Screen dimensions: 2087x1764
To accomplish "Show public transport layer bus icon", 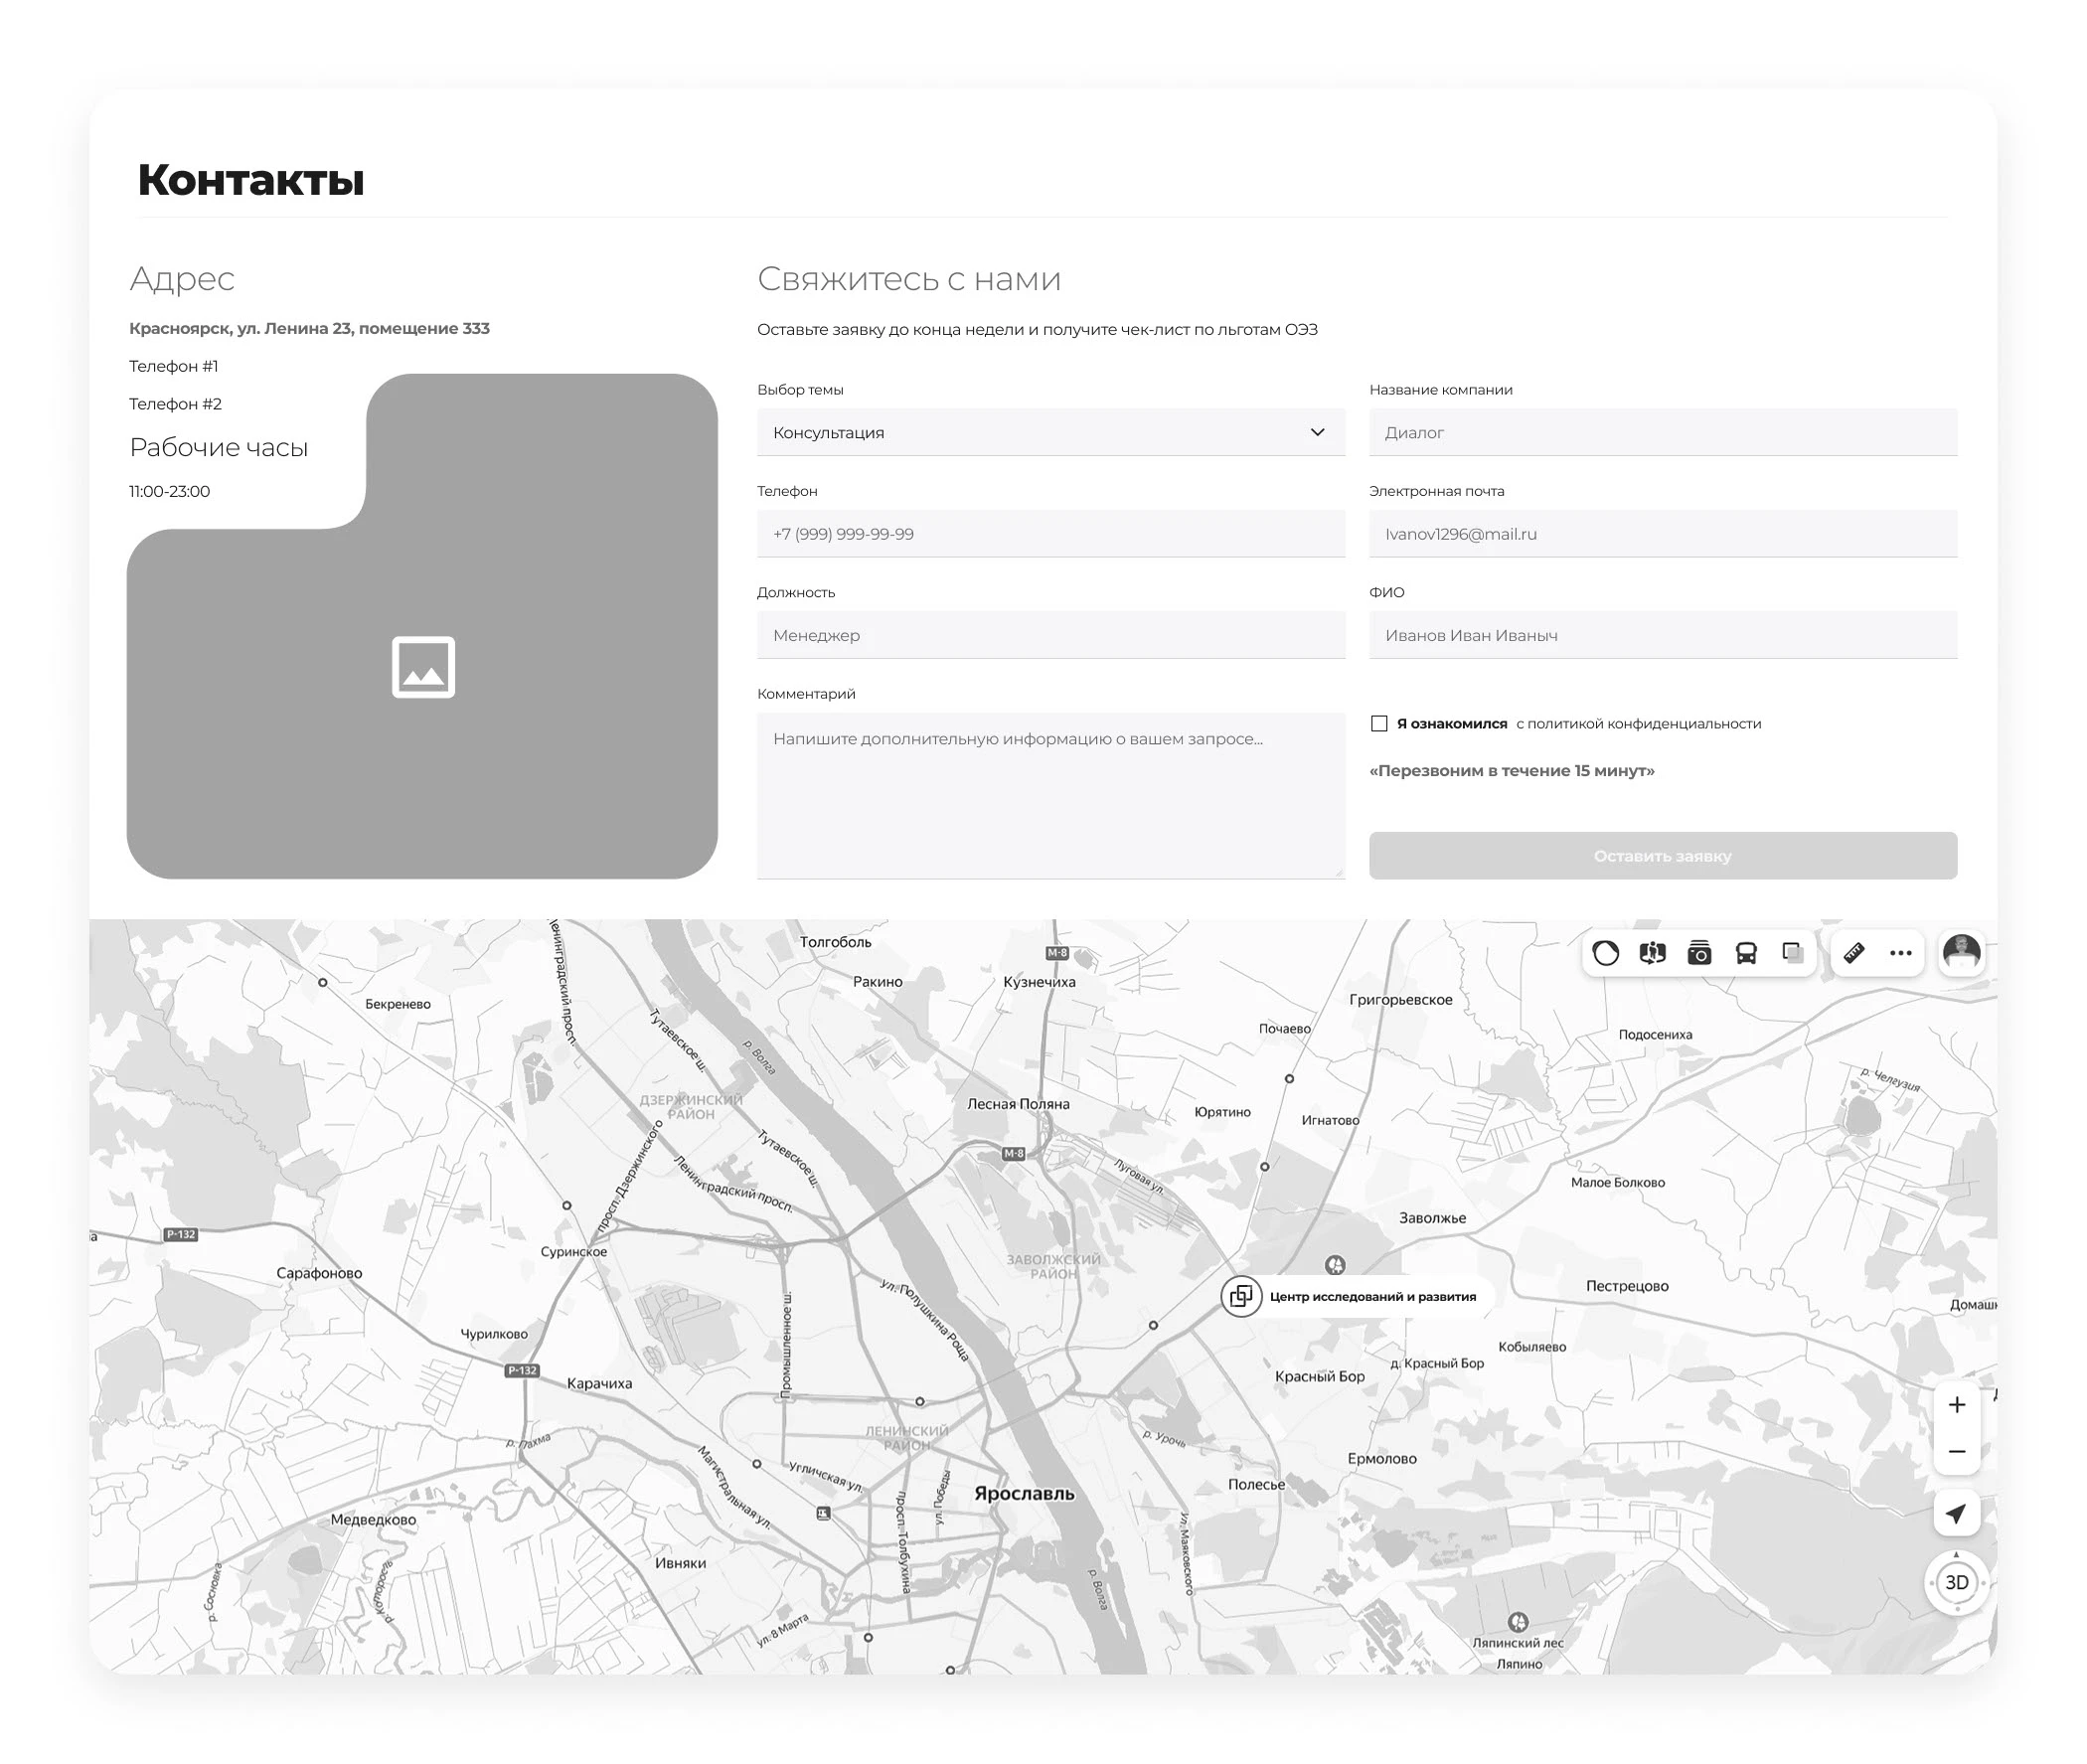I will pos(1745,953).
